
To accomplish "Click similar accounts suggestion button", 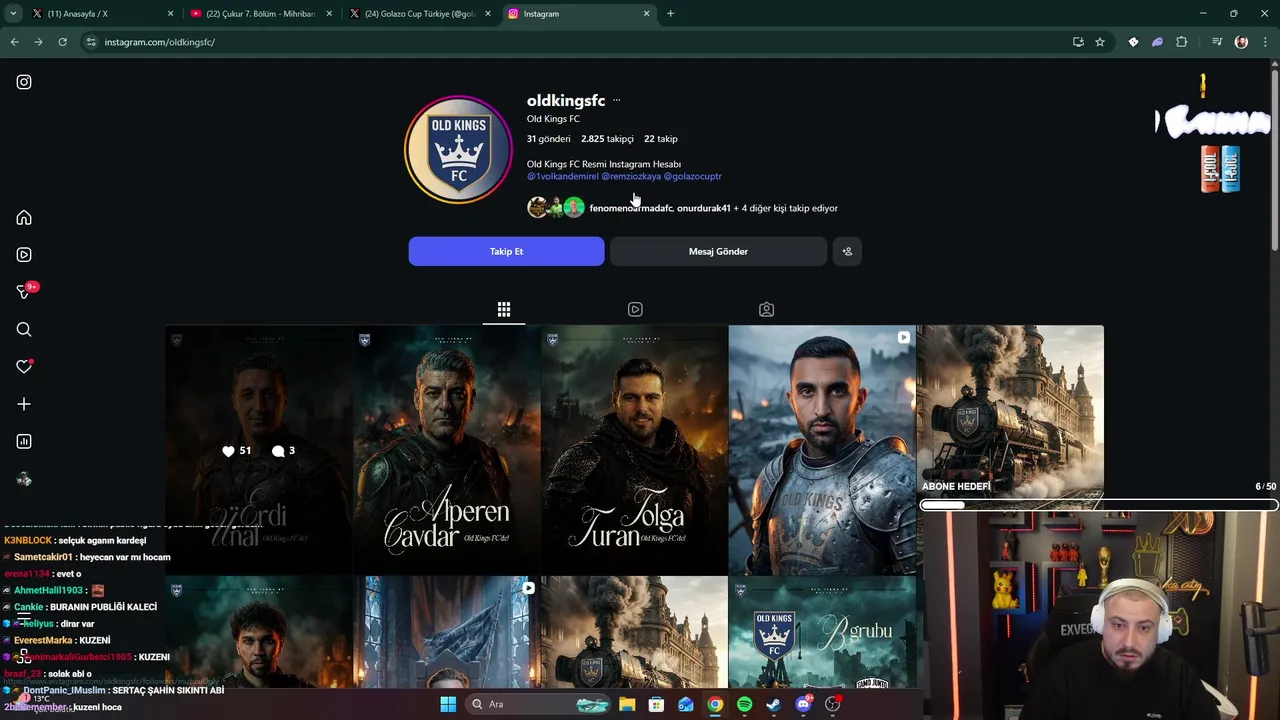I will [x=847, y=251].
